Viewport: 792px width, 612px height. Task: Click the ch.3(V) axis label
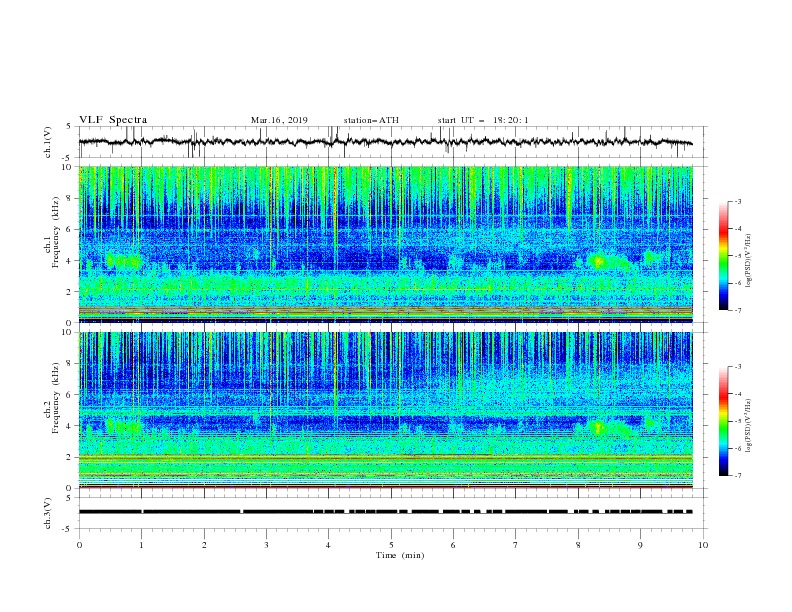pos(48,513)
